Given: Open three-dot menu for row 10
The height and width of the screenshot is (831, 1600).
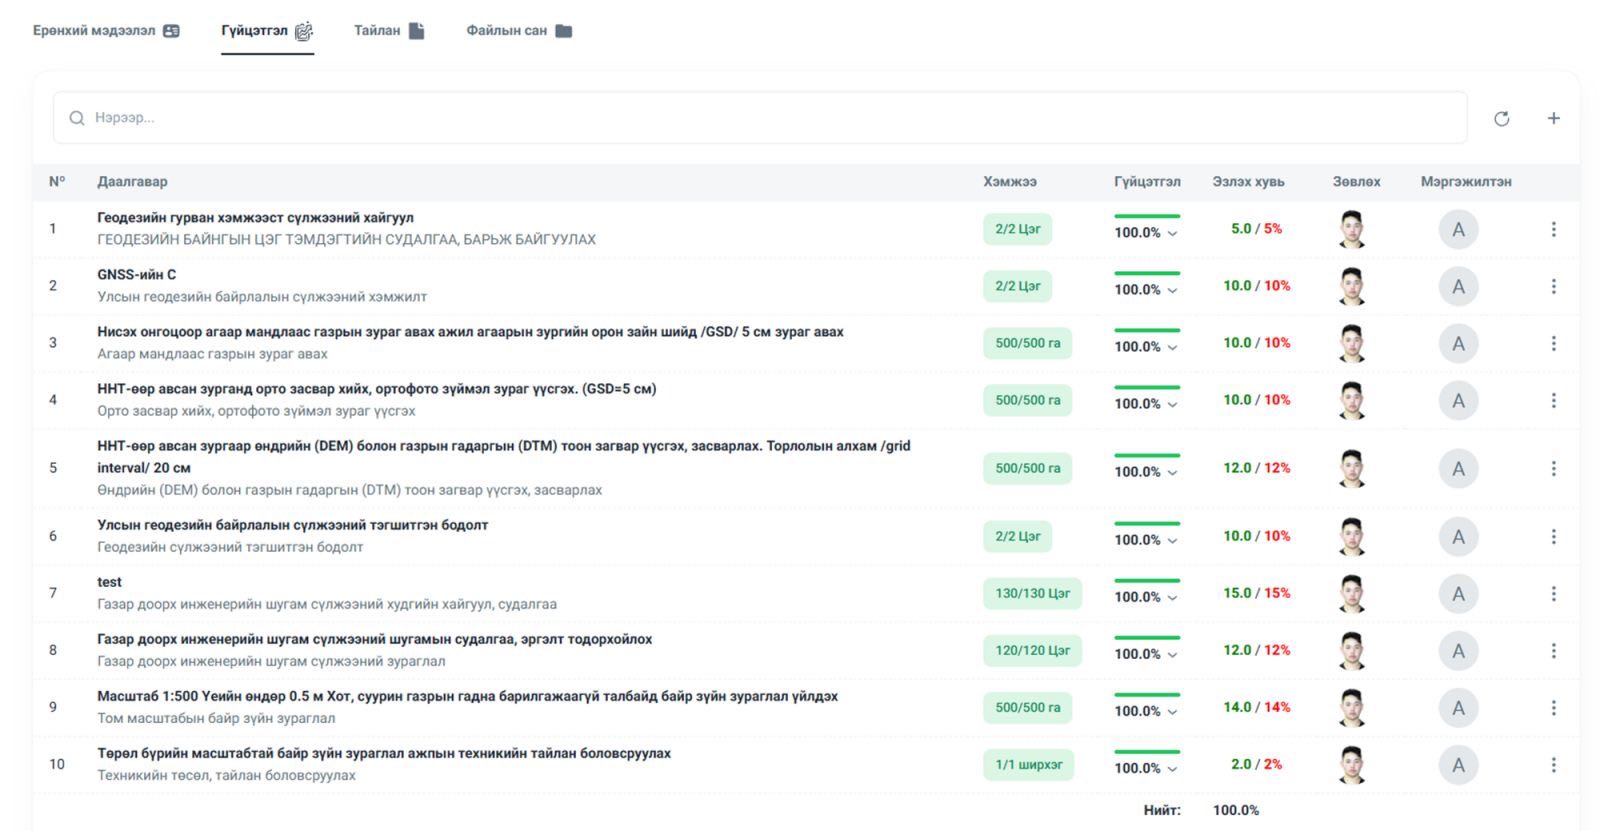Looking at the screenshot, I should point(1553,765).
